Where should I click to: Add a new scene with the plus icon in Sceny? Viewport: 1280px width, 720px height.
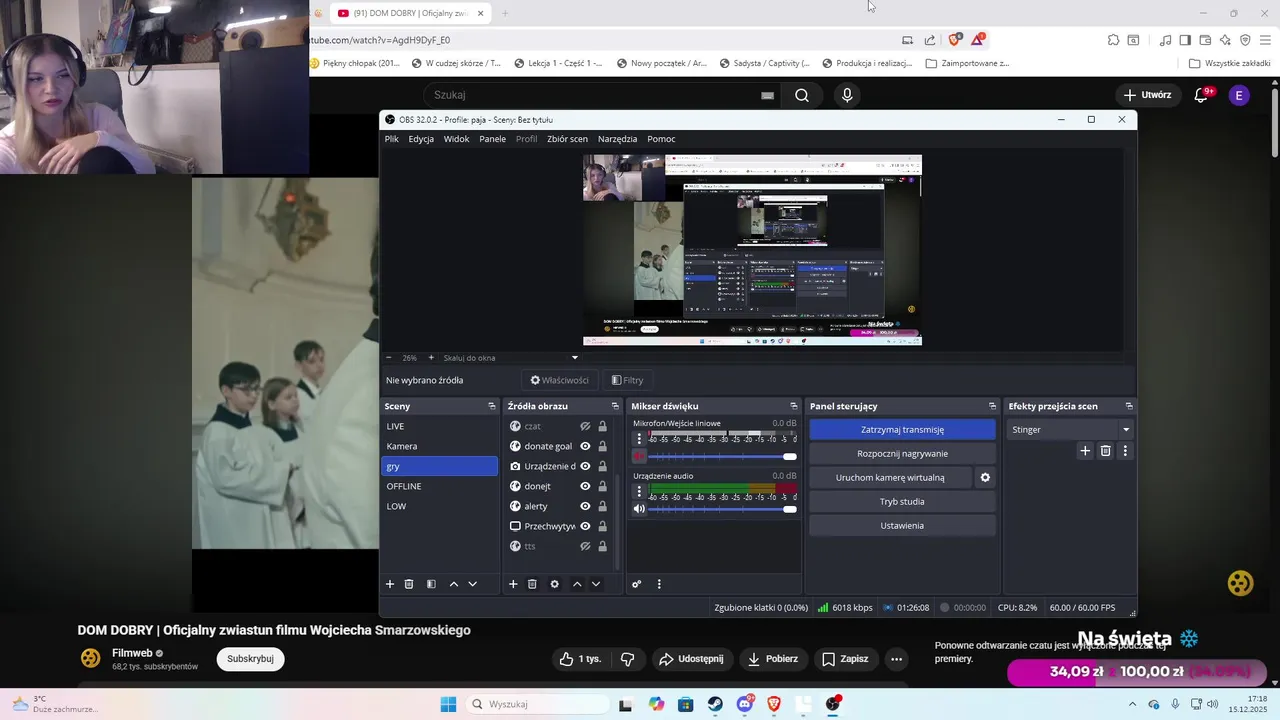point(390,584)
